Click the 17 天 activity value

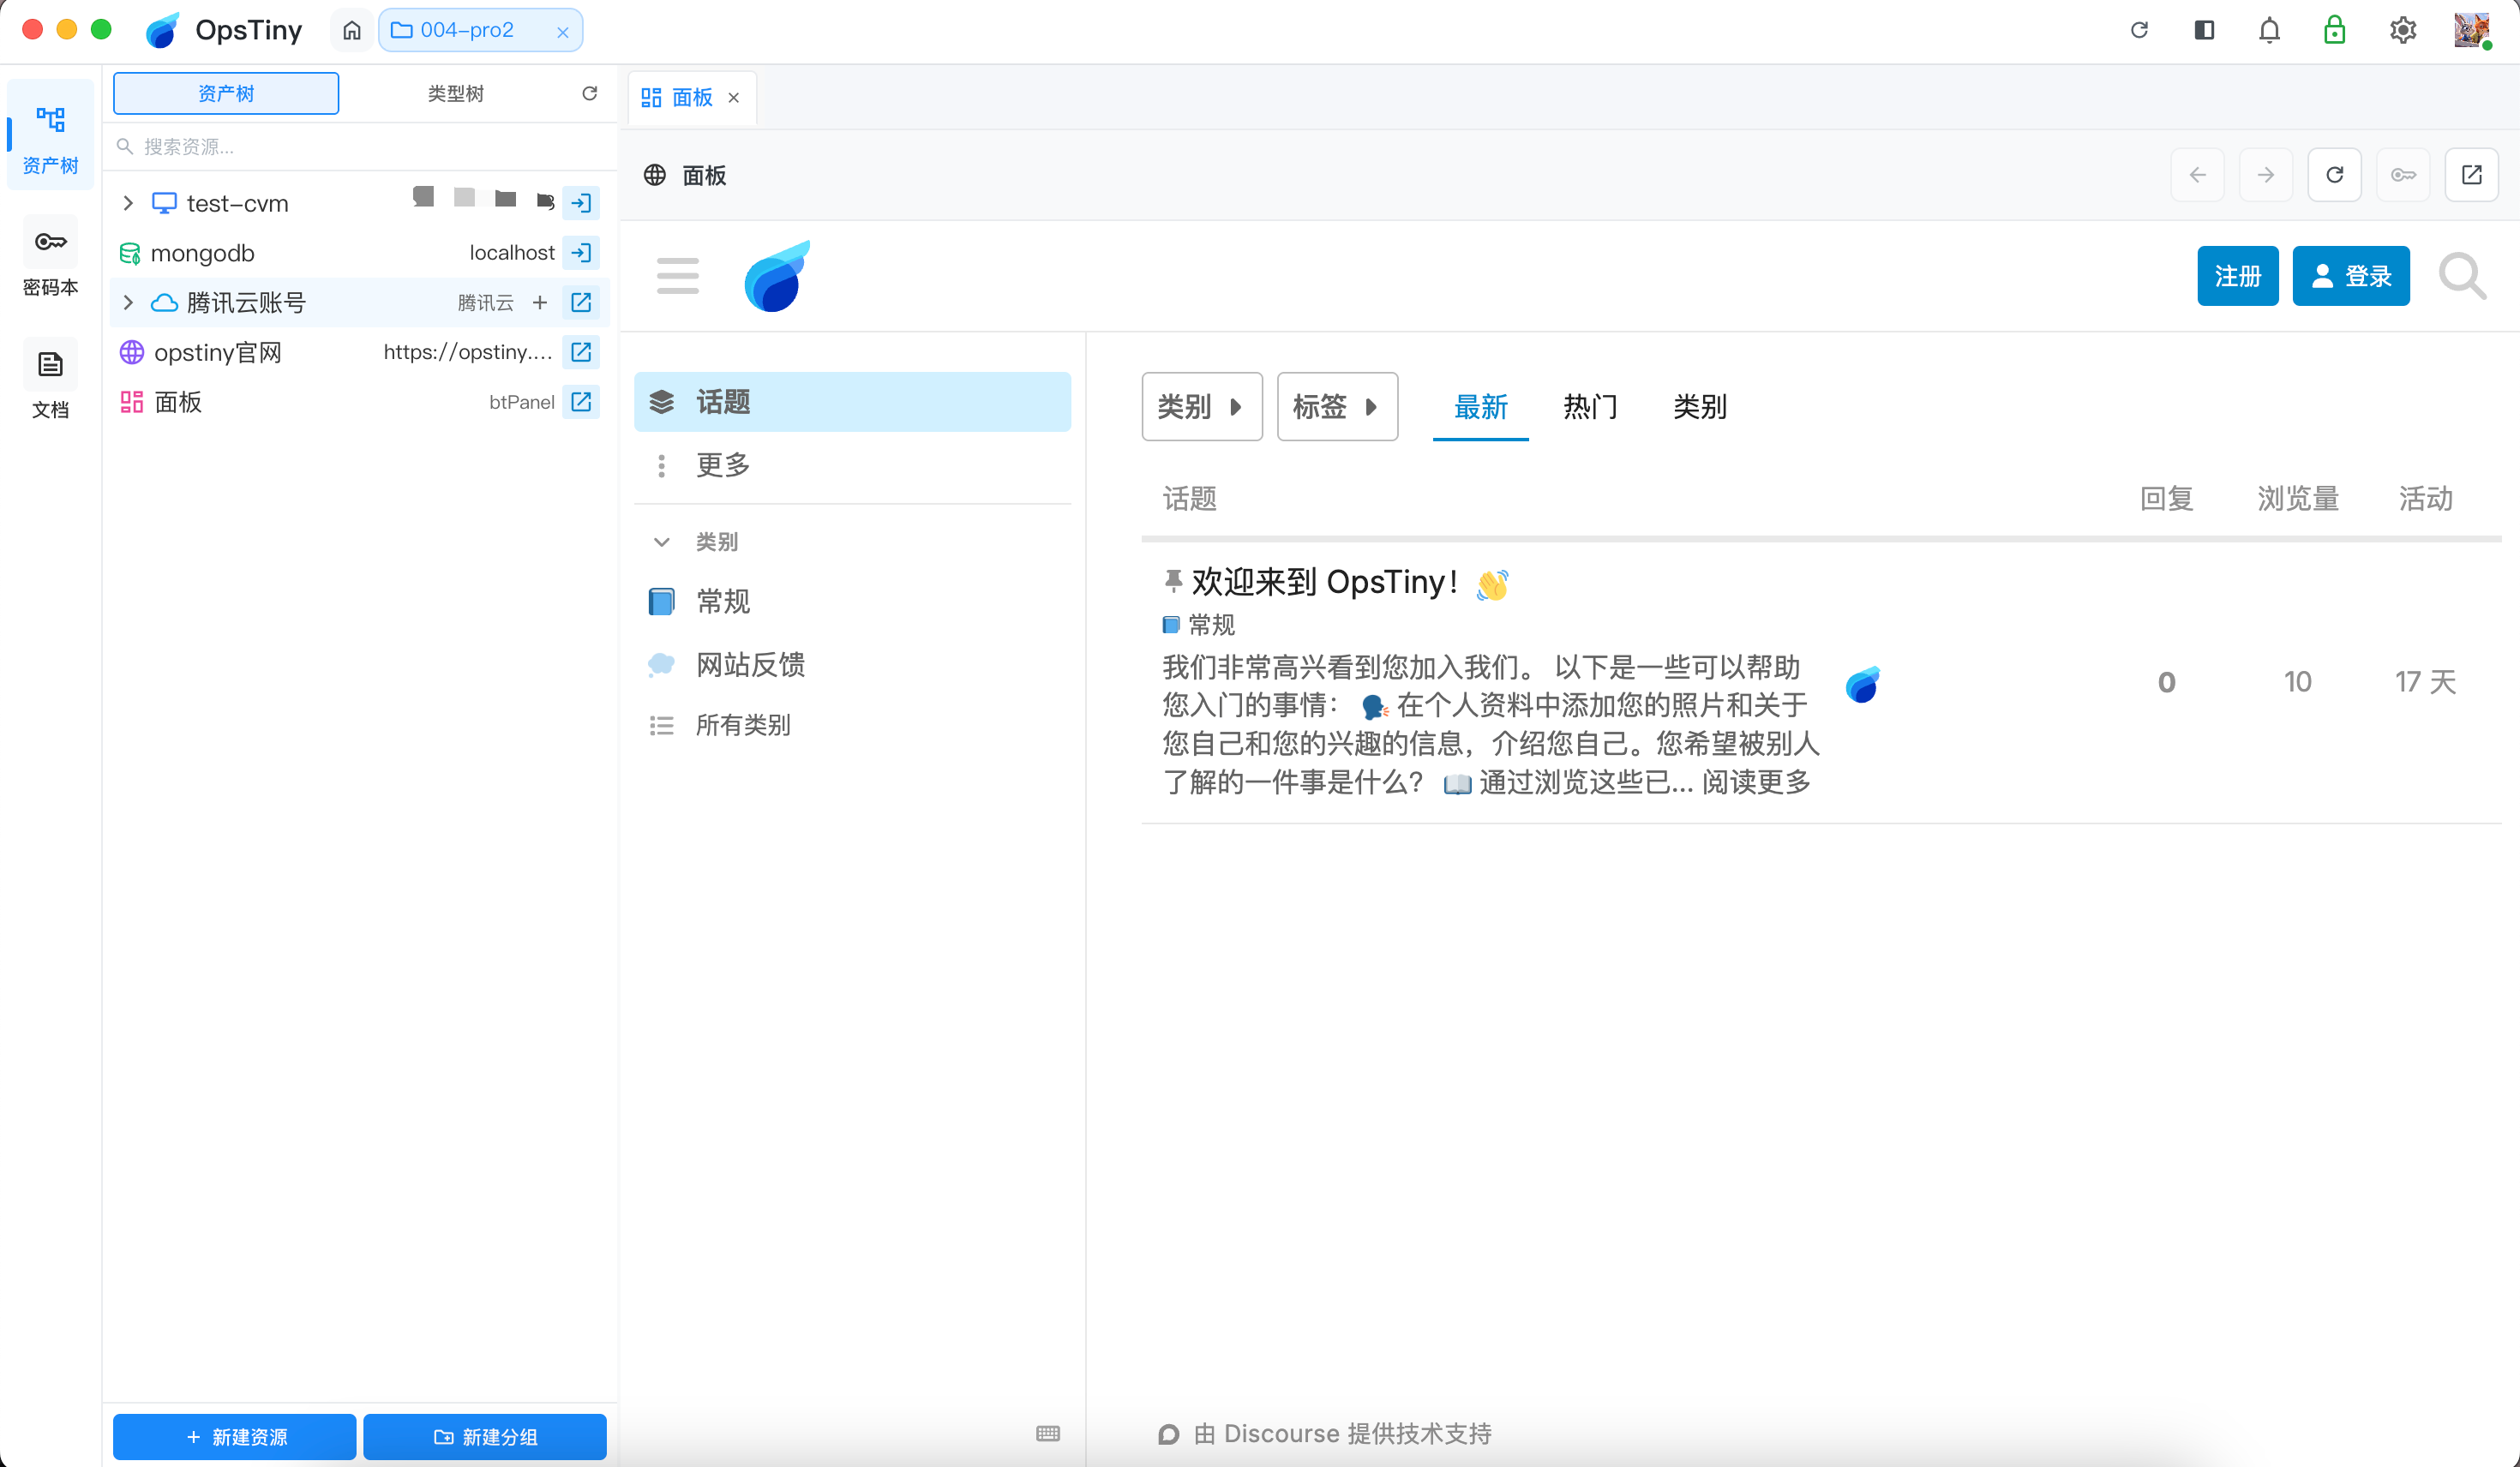(x=2426, y=682)
